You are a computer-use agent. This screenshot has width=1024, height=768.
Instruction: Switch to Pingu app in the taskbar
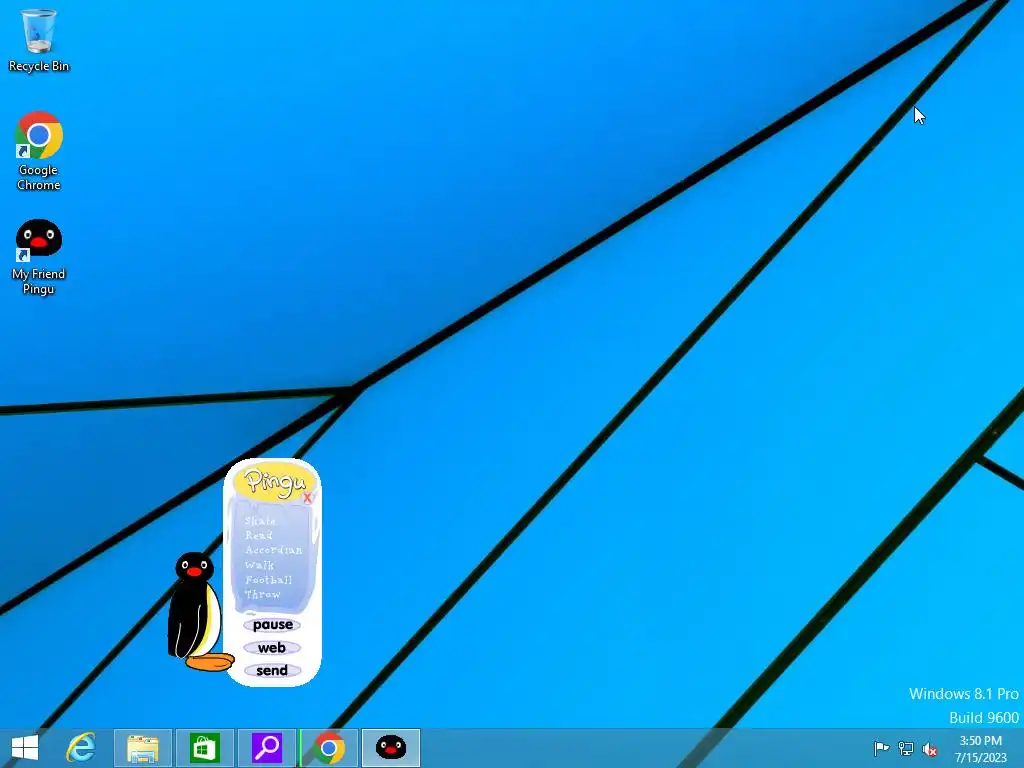tap(391, 748)
